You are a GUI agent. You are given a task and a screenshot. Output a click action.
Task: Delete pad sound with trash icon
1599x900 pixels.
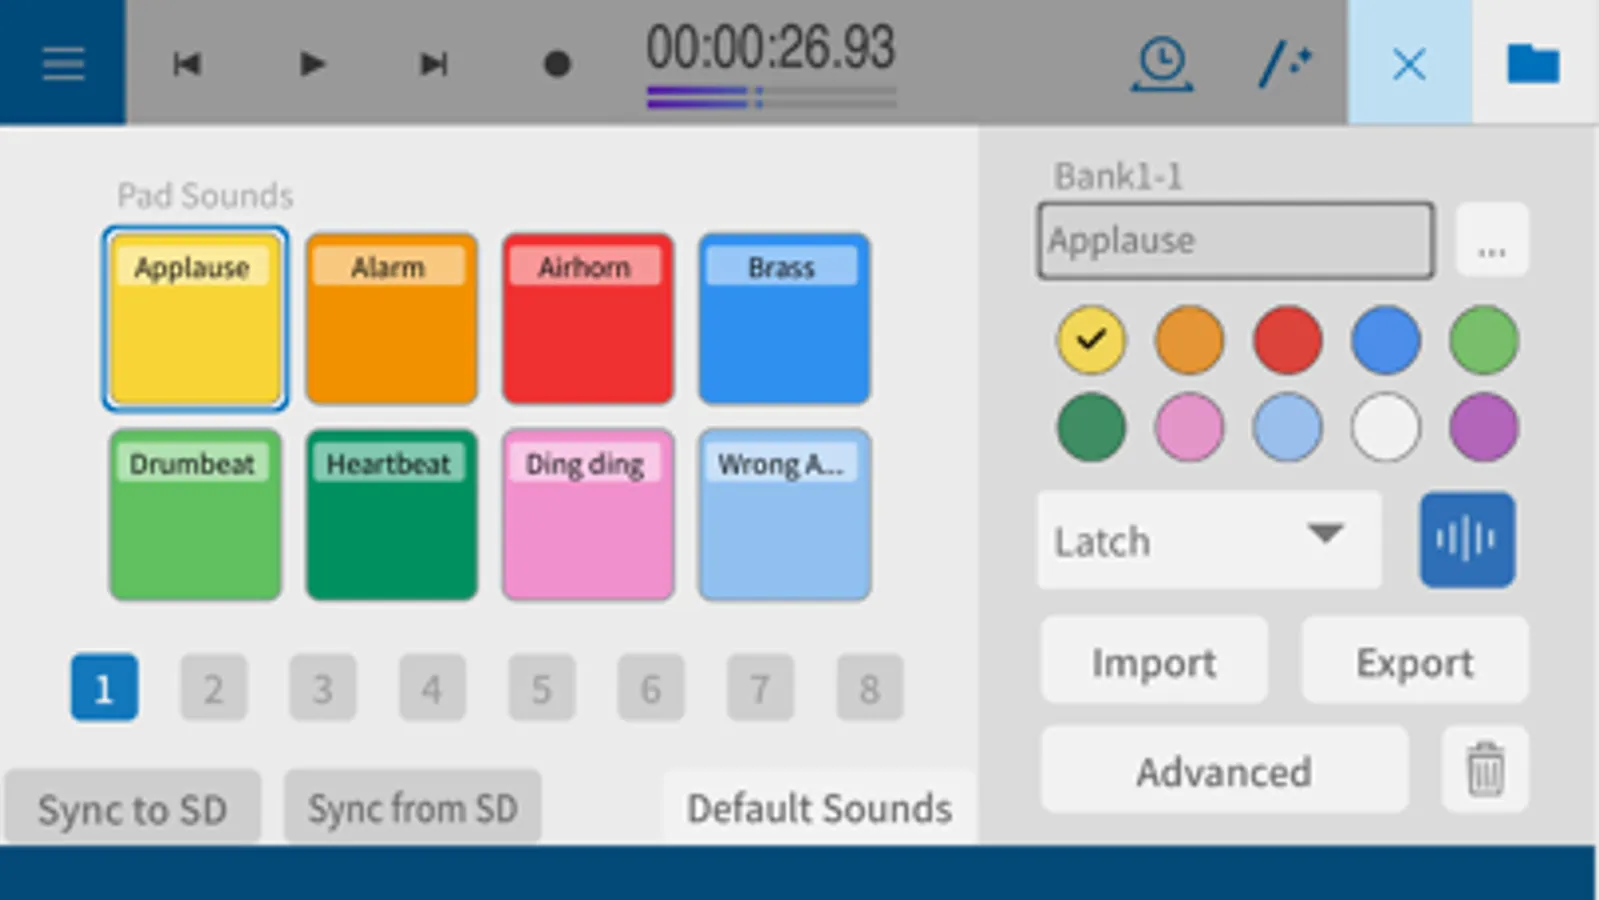coord(1485,769)
